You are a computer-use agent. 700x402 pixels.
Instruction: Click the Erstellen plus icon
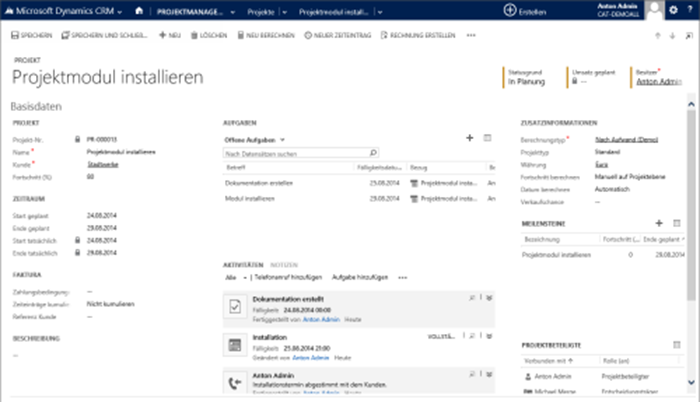tap(510, 10)
